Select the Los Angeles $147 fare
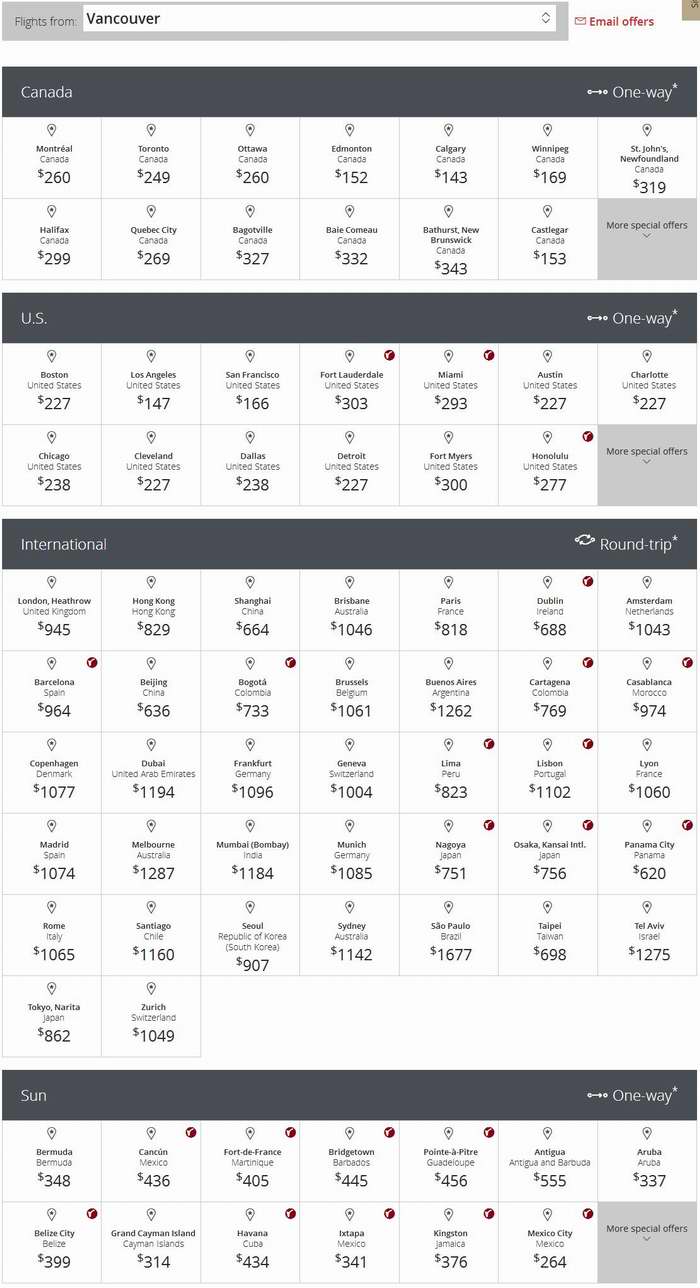This screenshot has width=700, height=1288. 152,384
